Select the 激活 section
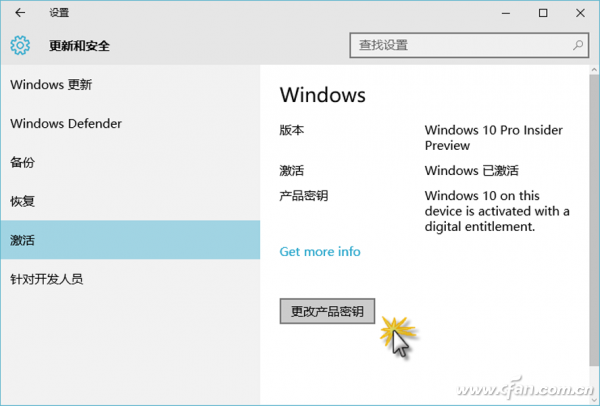600x406 pixels. (130, 240)
